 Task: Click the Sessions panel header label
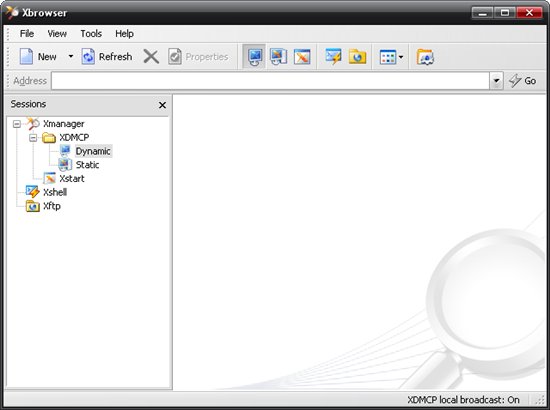[x=28, y=104]
